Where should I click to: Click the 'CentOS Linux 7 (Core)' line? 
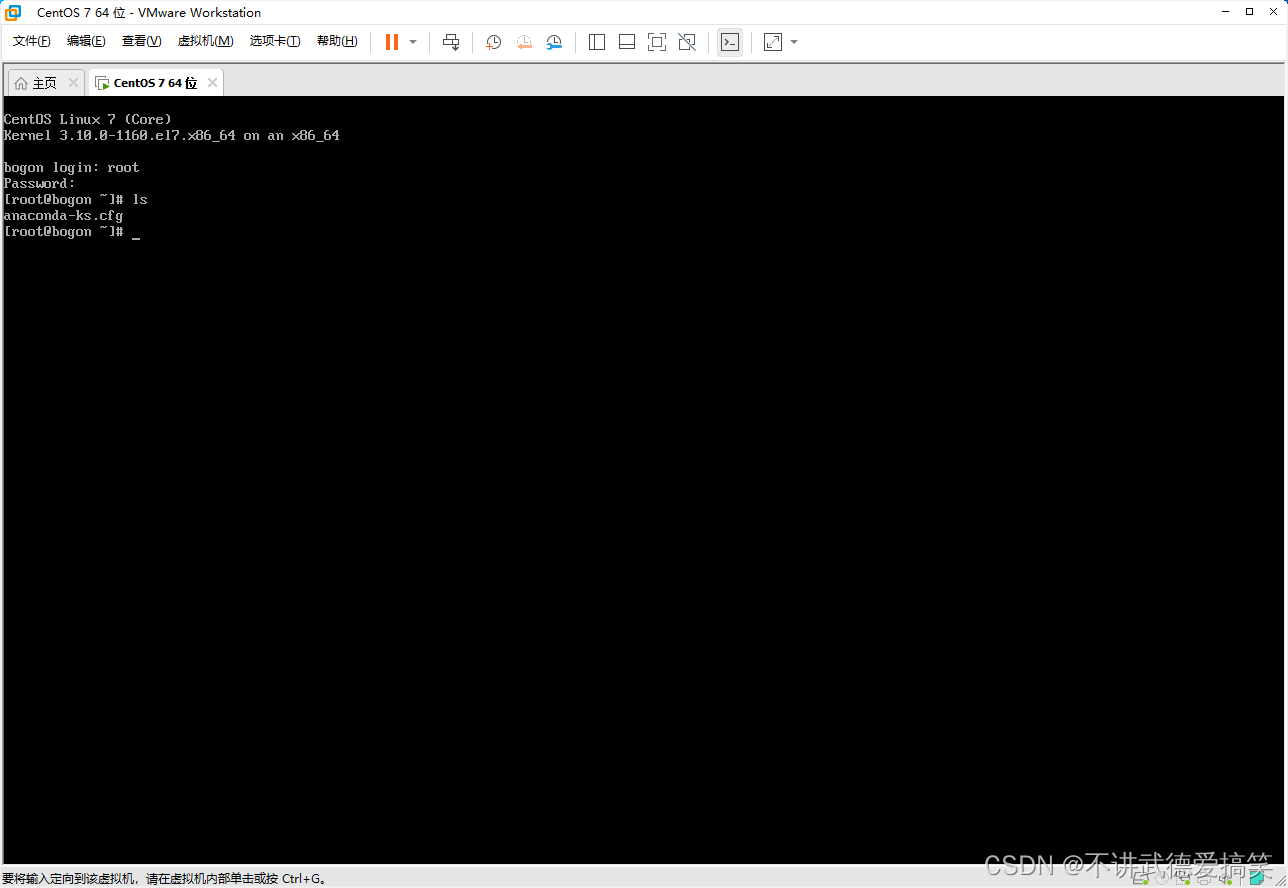coord(87,119)
